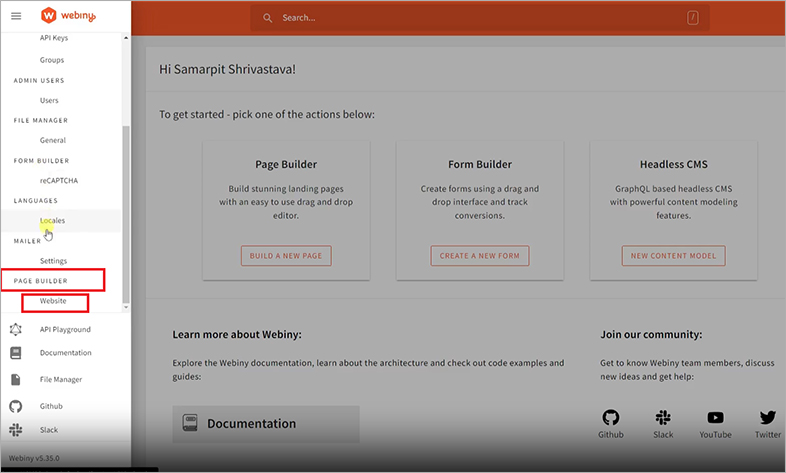Click the FORM BUILDER section heading
Image resolution: width=786 pixels, height=473 pixels.
pyautogui.click(x=41, y=161)
